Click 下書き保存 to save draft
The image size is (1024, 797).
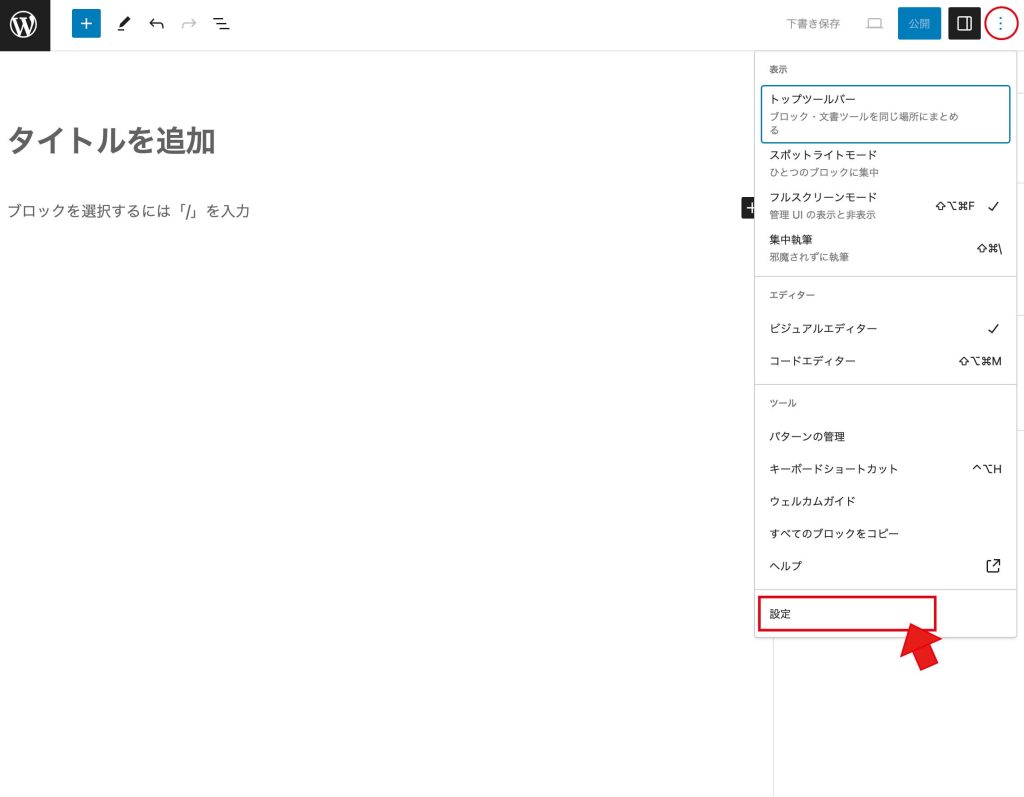(x=813, y=24)
